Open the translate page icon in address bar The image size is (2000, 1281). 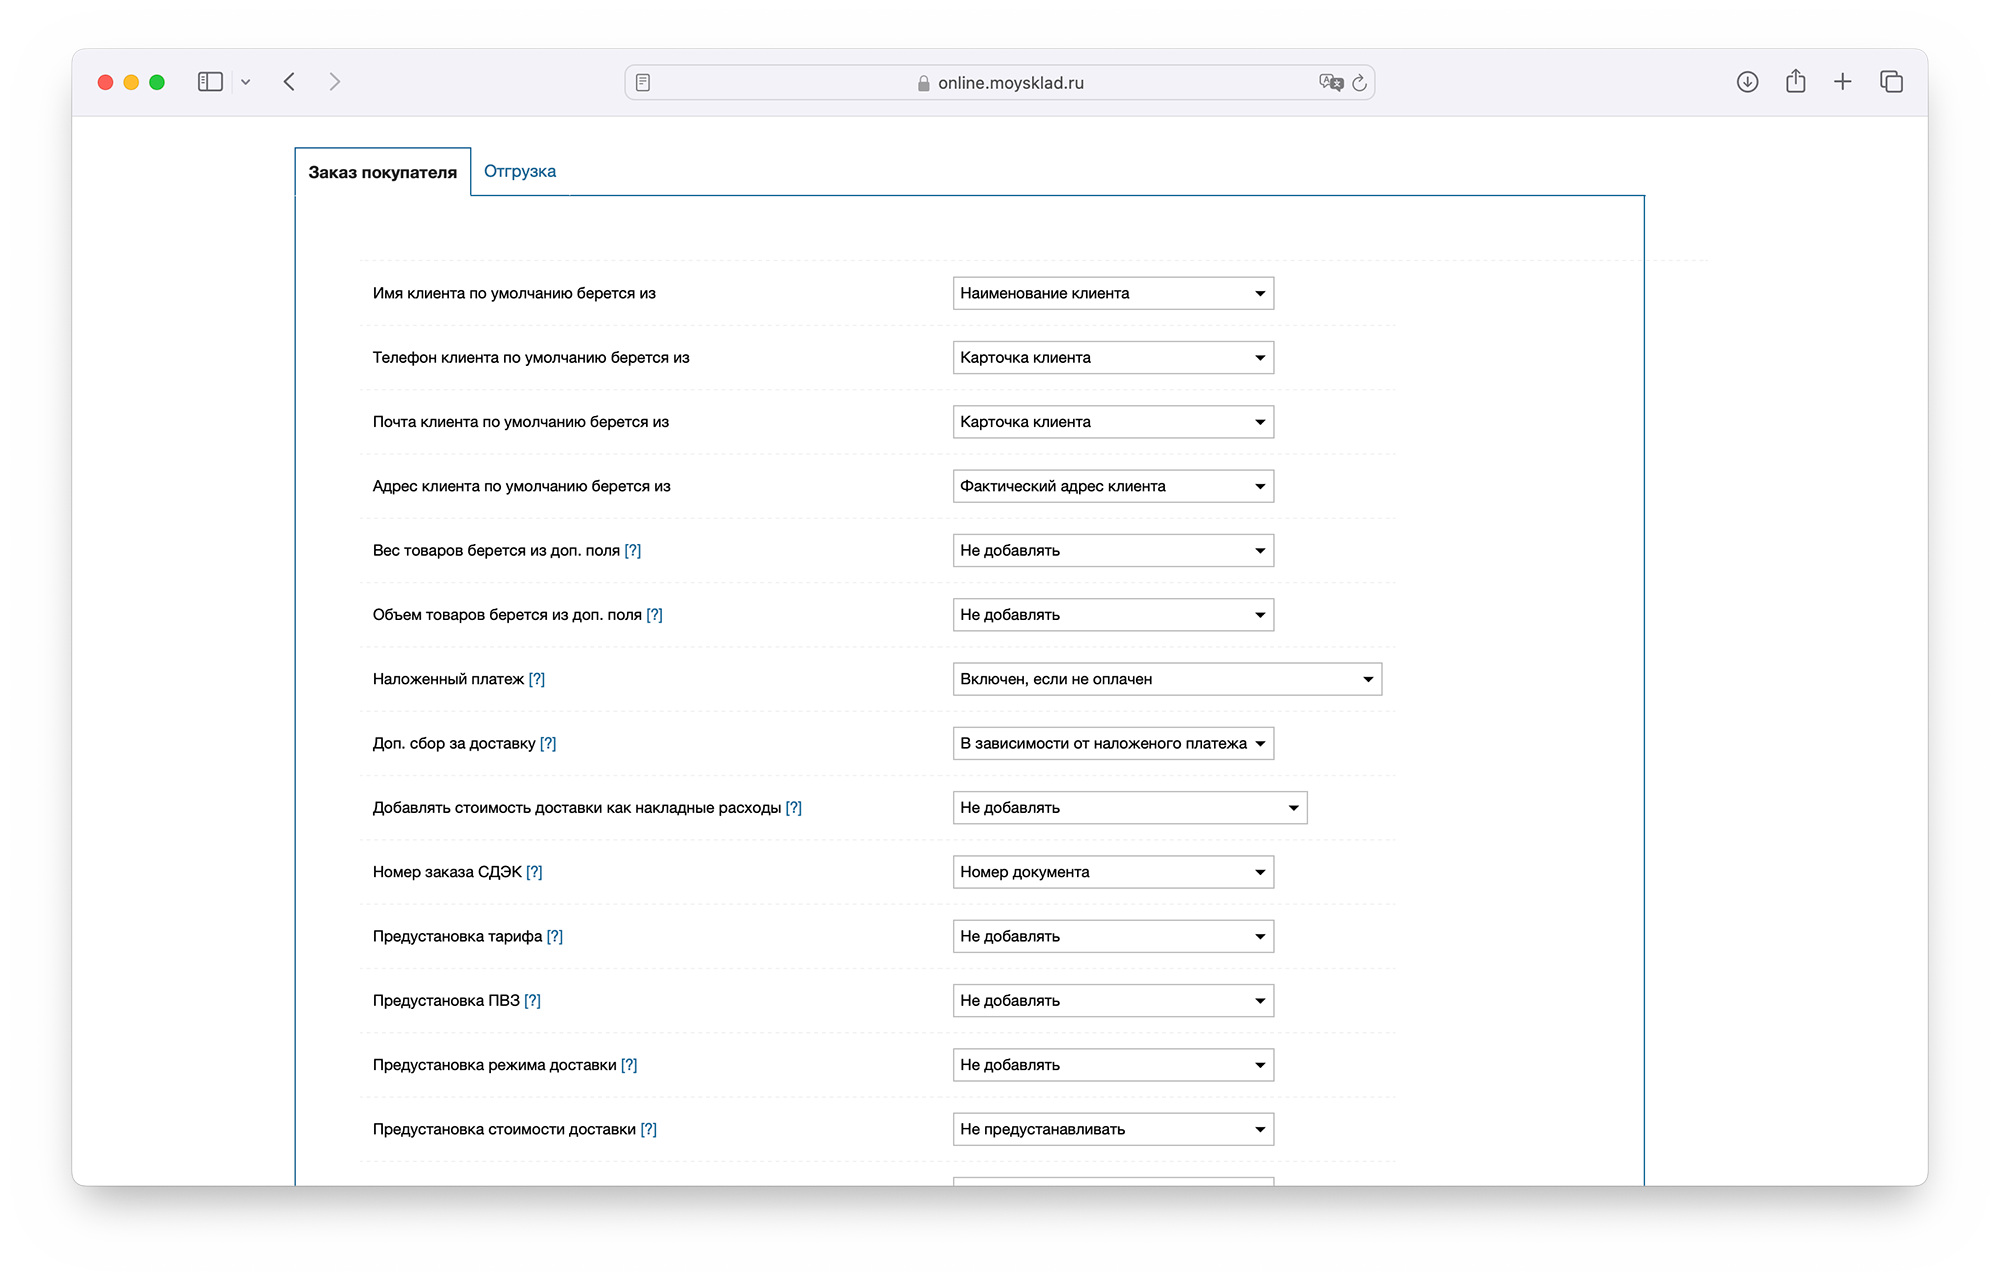click(1330, 83)
